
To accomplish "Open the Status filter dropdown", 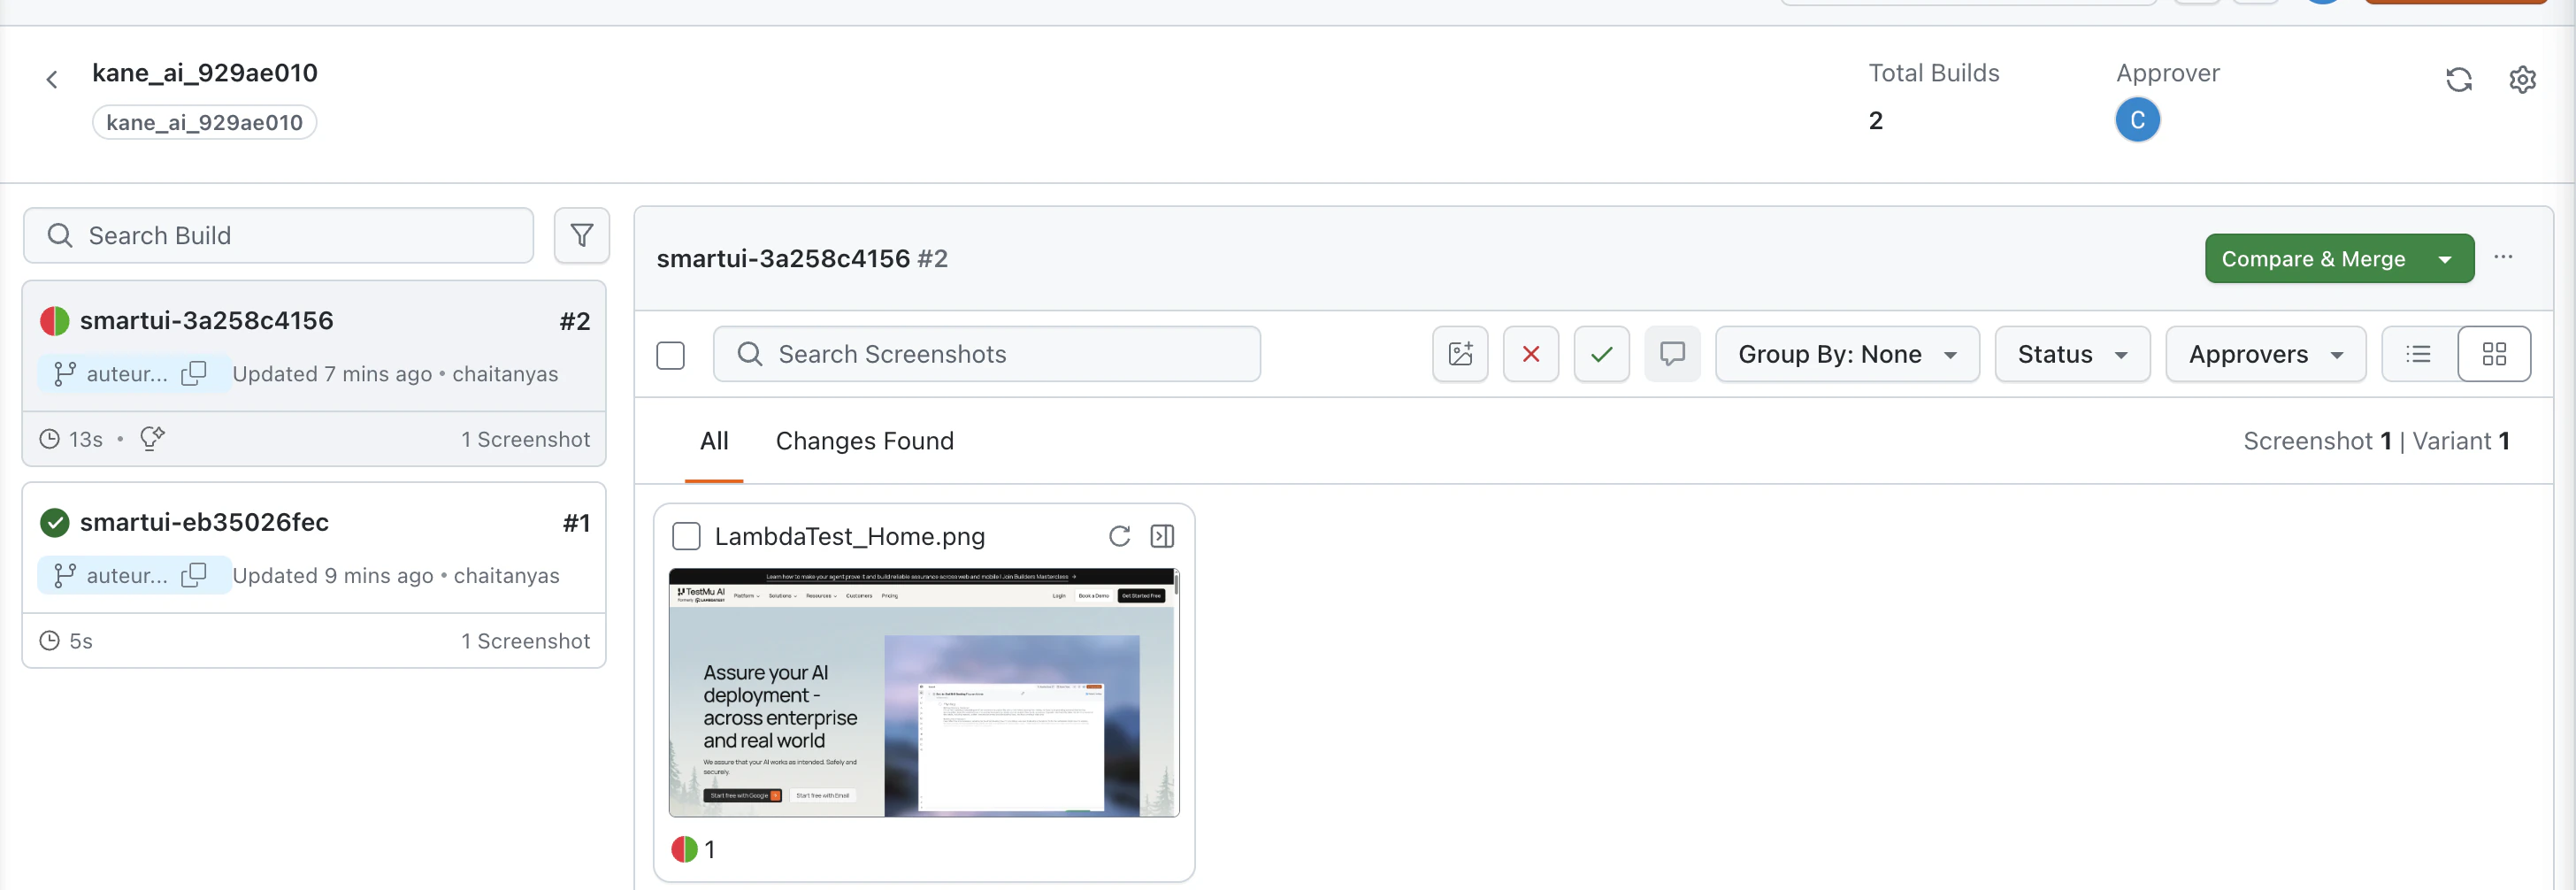I will (2072, 354).
